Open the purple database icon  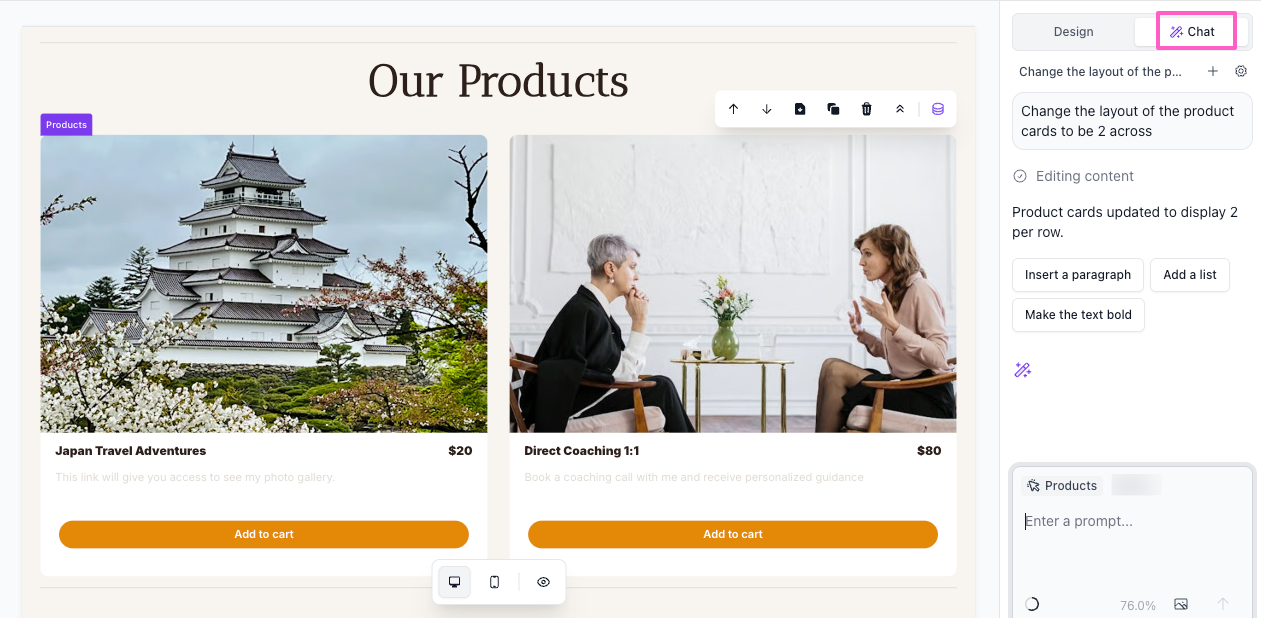(x=938, y=109)
